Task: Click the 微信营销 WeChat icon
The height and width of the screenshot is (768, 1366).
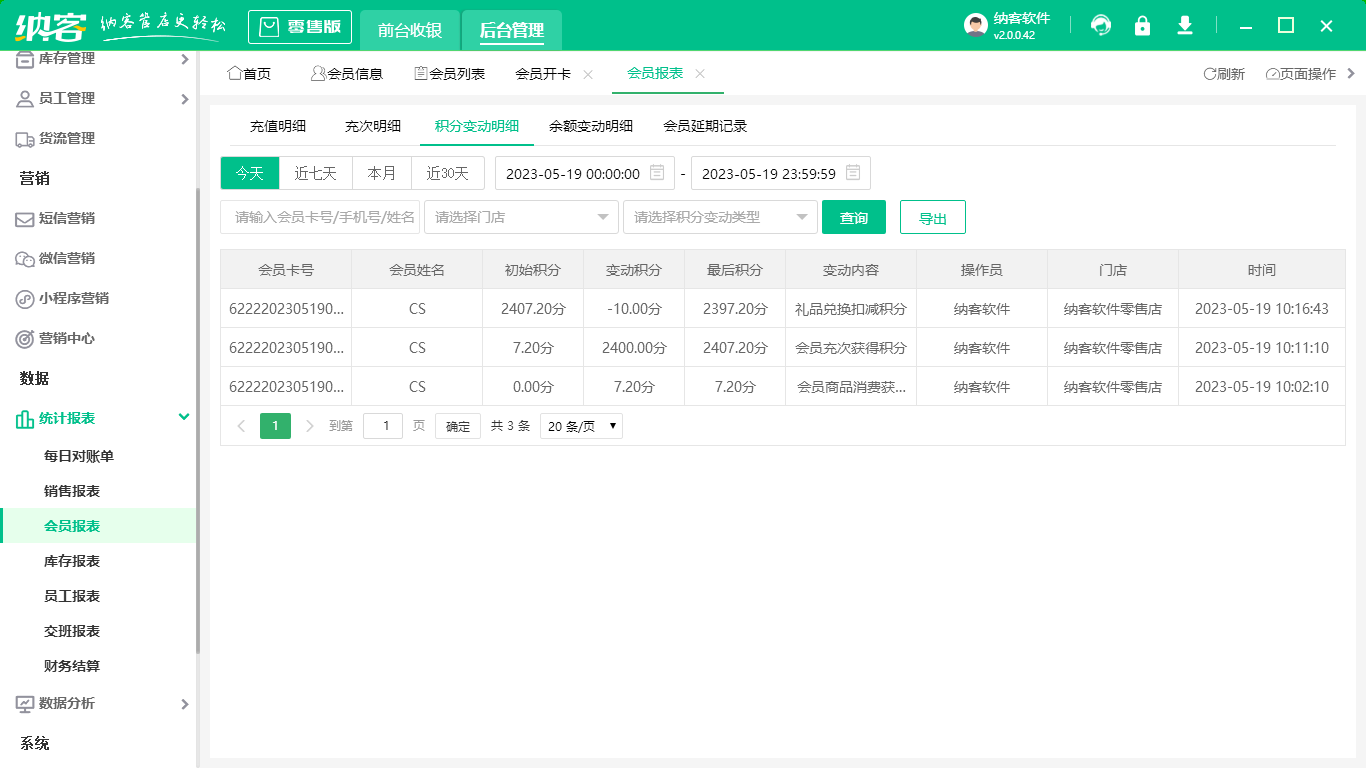Action: [x=25, y=259]
